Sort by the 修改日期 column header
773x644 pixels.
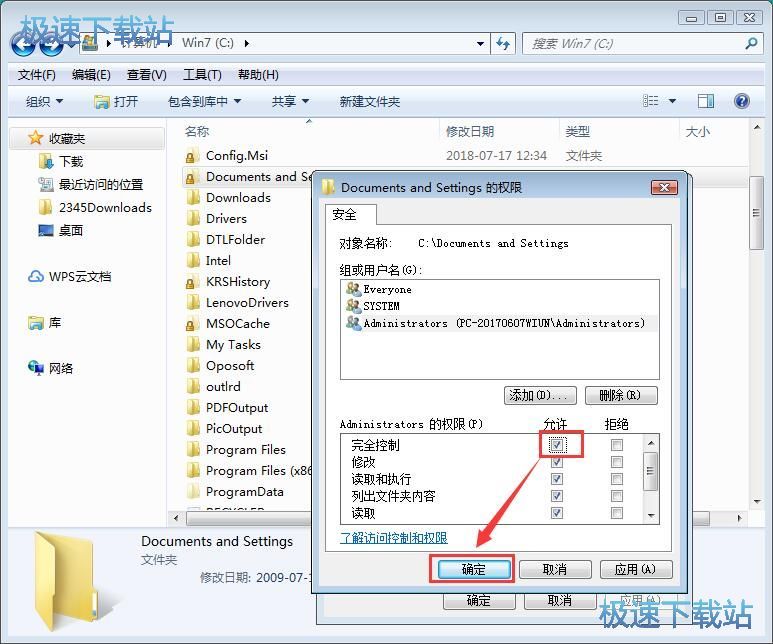click(x=469, y=131)
